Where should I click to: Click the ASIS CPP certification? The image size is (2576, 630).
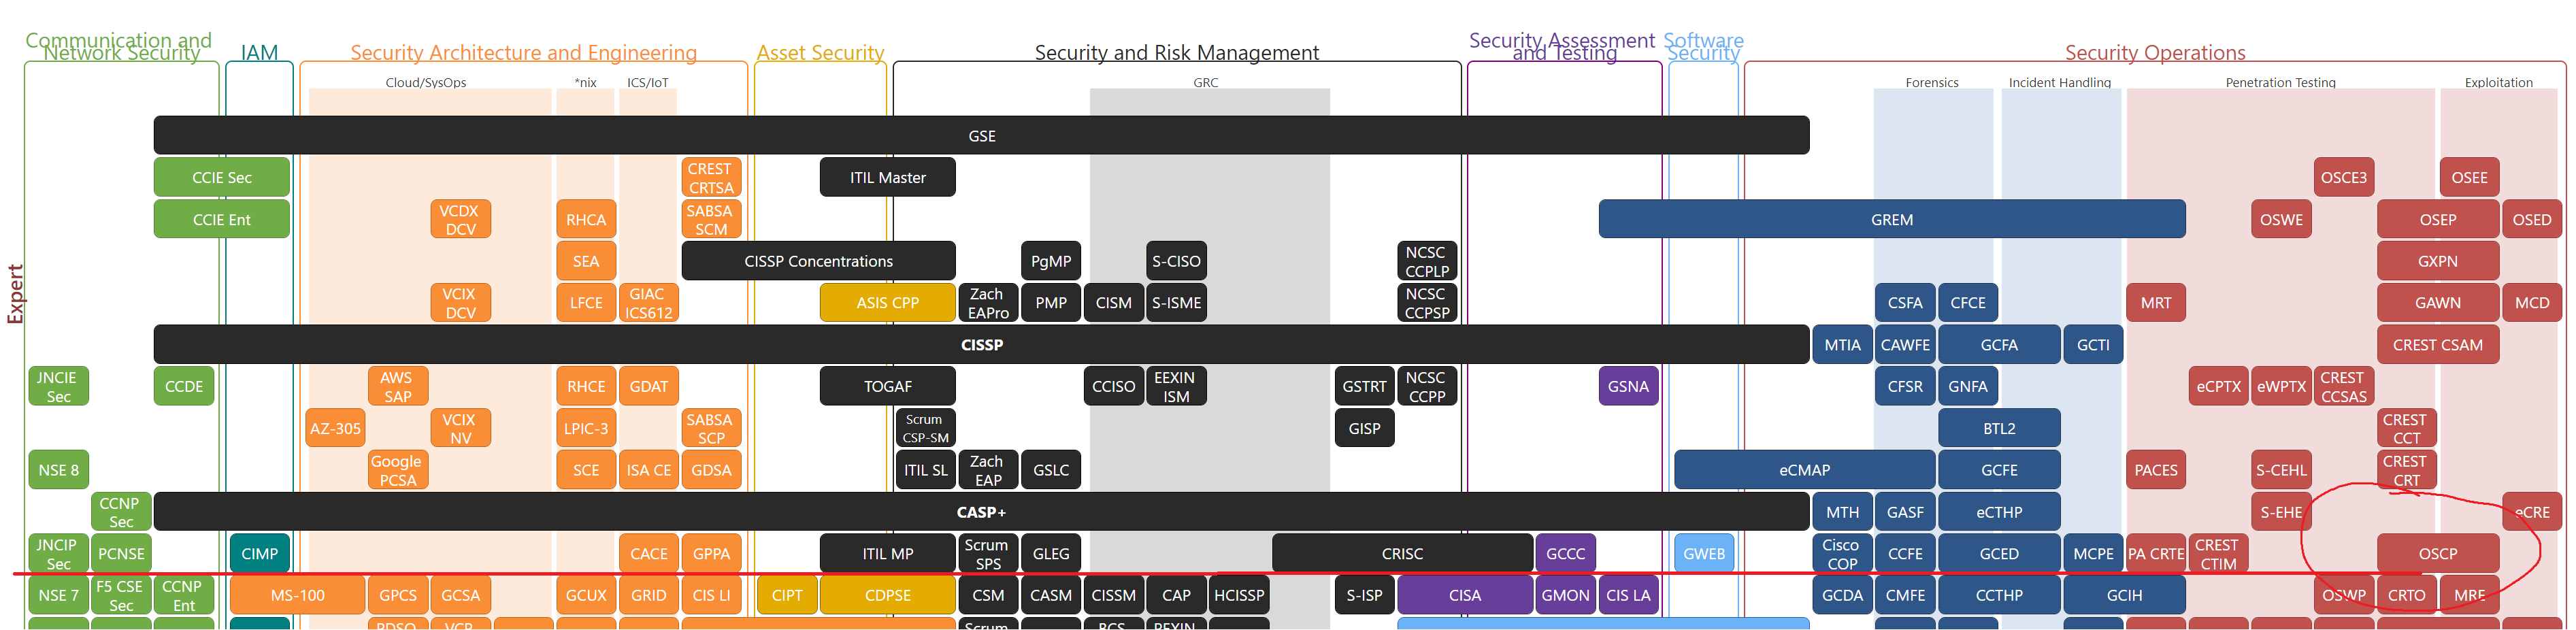click(887, 303)
